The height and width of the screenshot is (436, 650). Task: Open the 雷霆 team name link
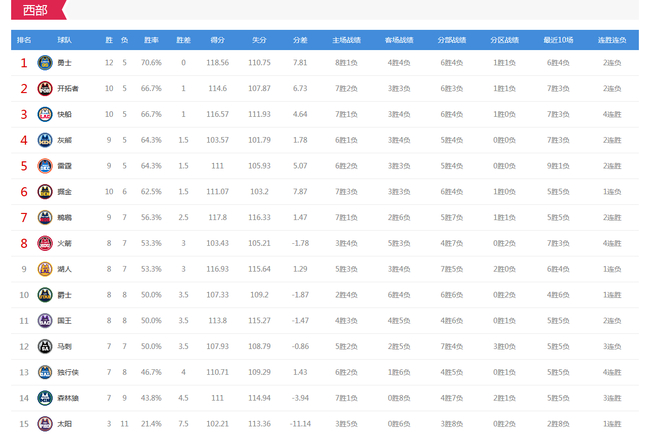pos(64,166)
